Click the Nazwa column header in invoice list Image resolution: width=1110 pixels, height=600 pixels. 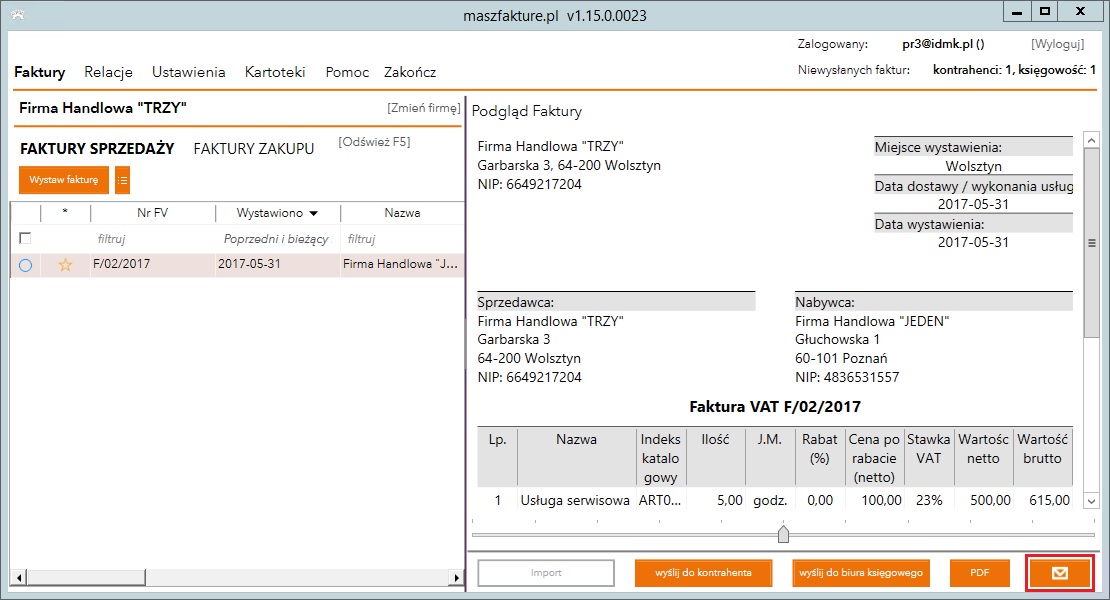[x=402, y=213]
